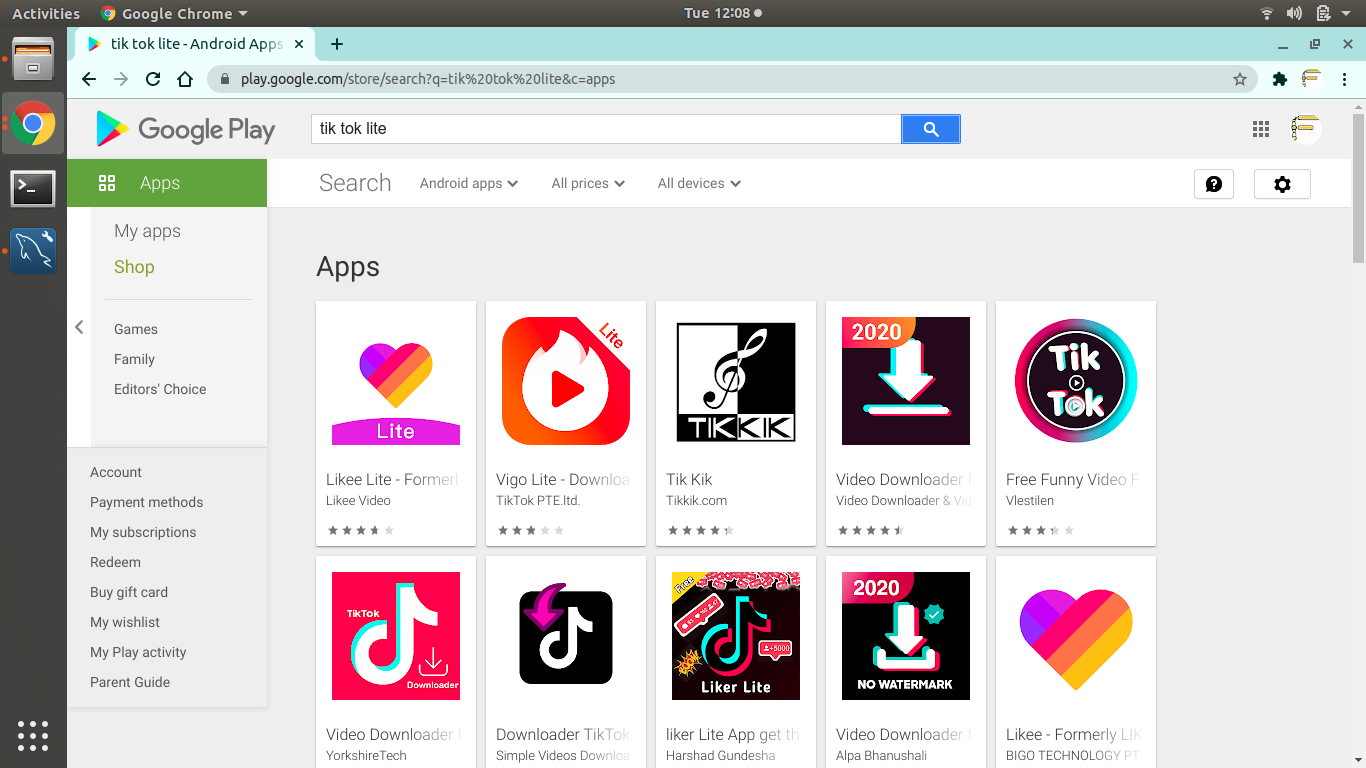Open Payment methods
1366x768 pixels.
[146, 502]
